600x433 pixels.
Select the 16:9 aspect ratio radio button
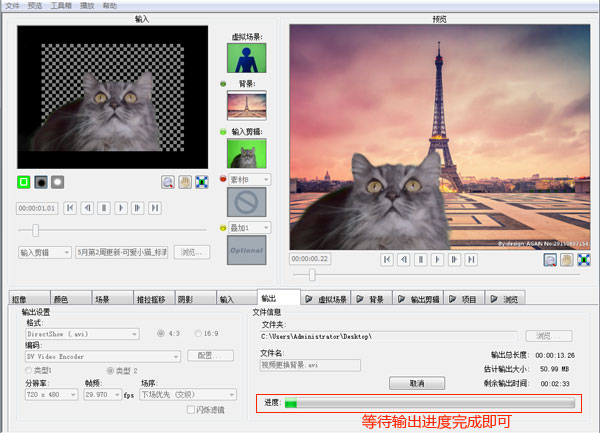(198, 334)
